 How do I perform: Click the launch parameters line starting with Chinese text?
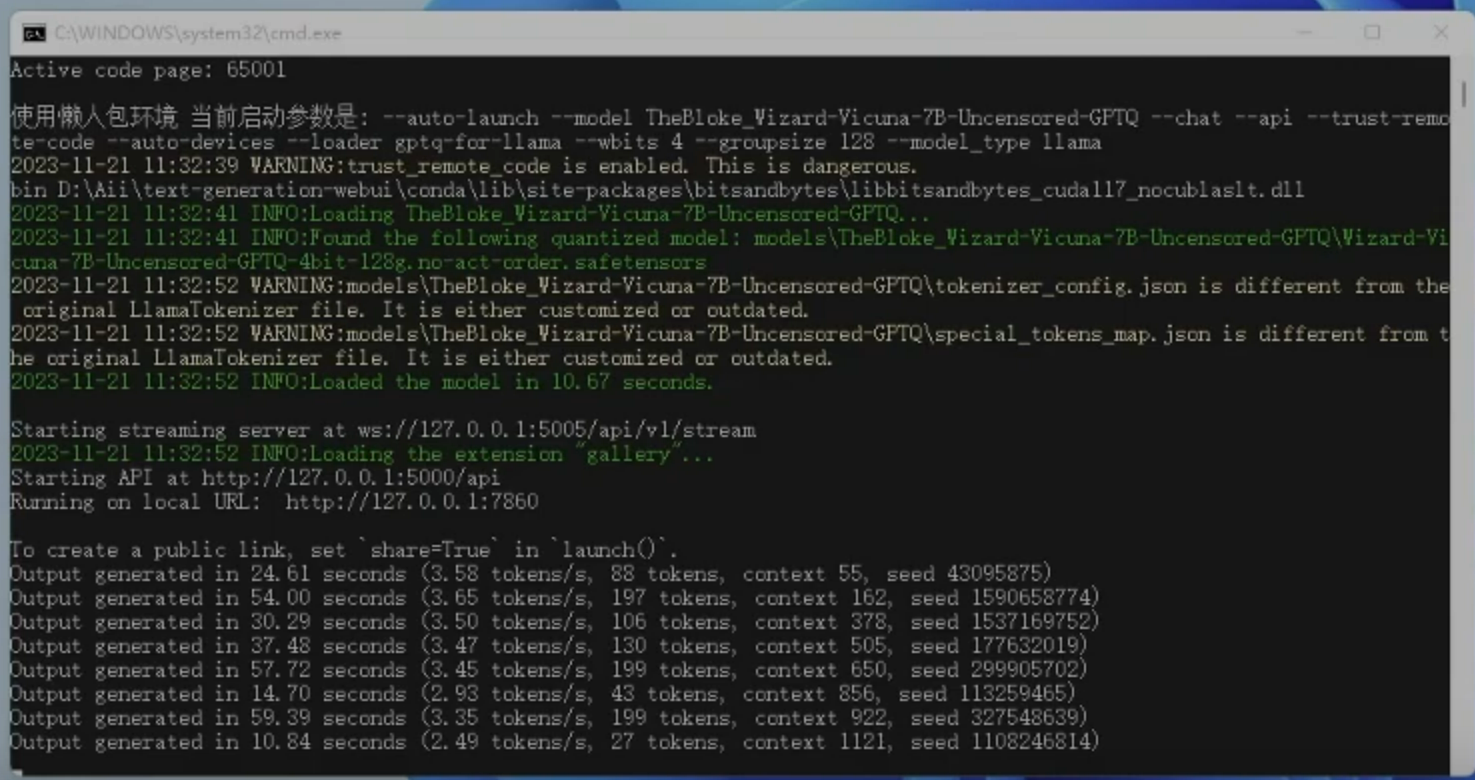pos(729,118)
